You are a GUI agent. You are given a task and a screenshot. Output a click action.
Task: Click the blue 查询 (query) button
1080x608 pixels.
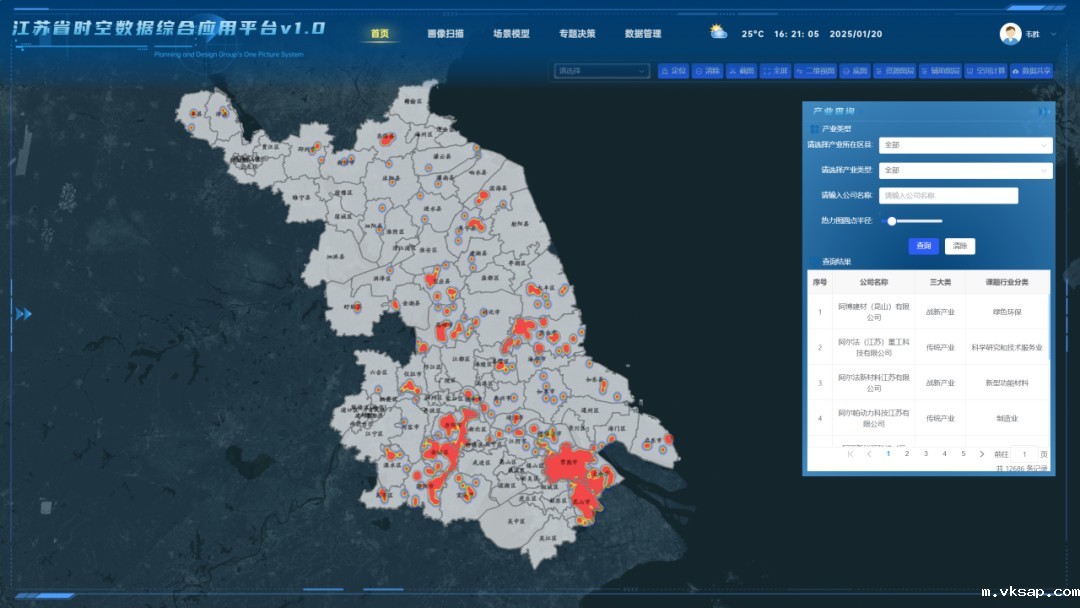point(923,246)
